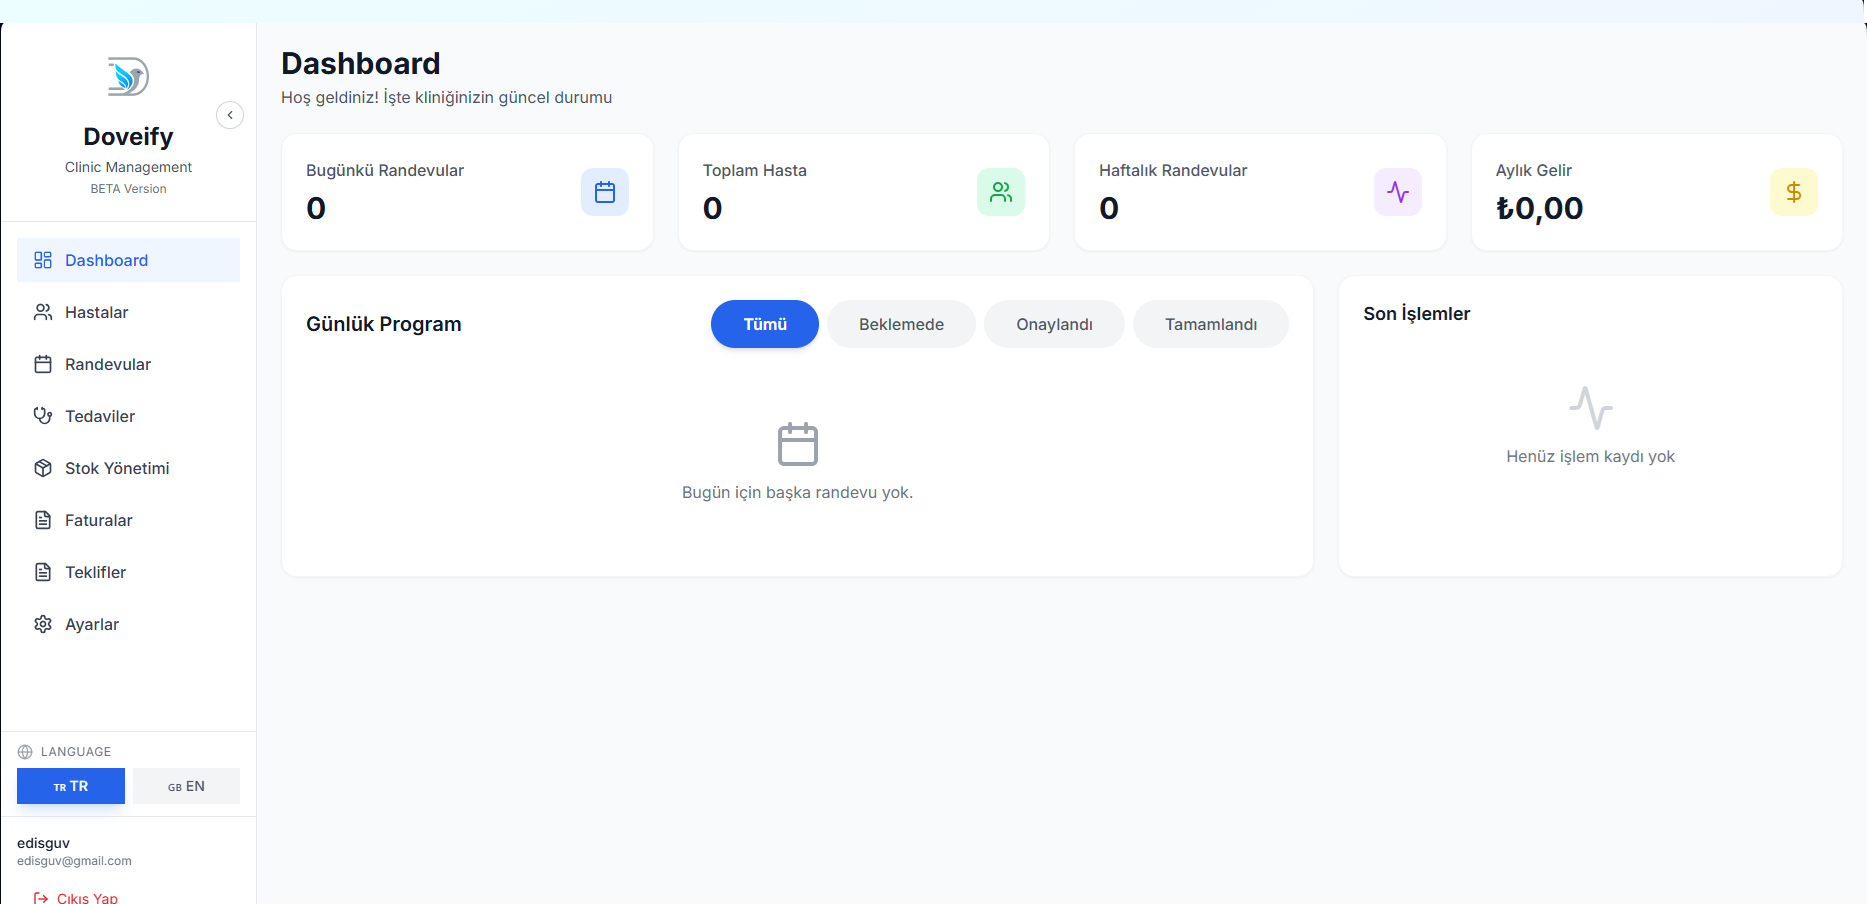Click the Tedaviler stethoscope icon
The image size is (1867, 904).
[x=42, y=416]
